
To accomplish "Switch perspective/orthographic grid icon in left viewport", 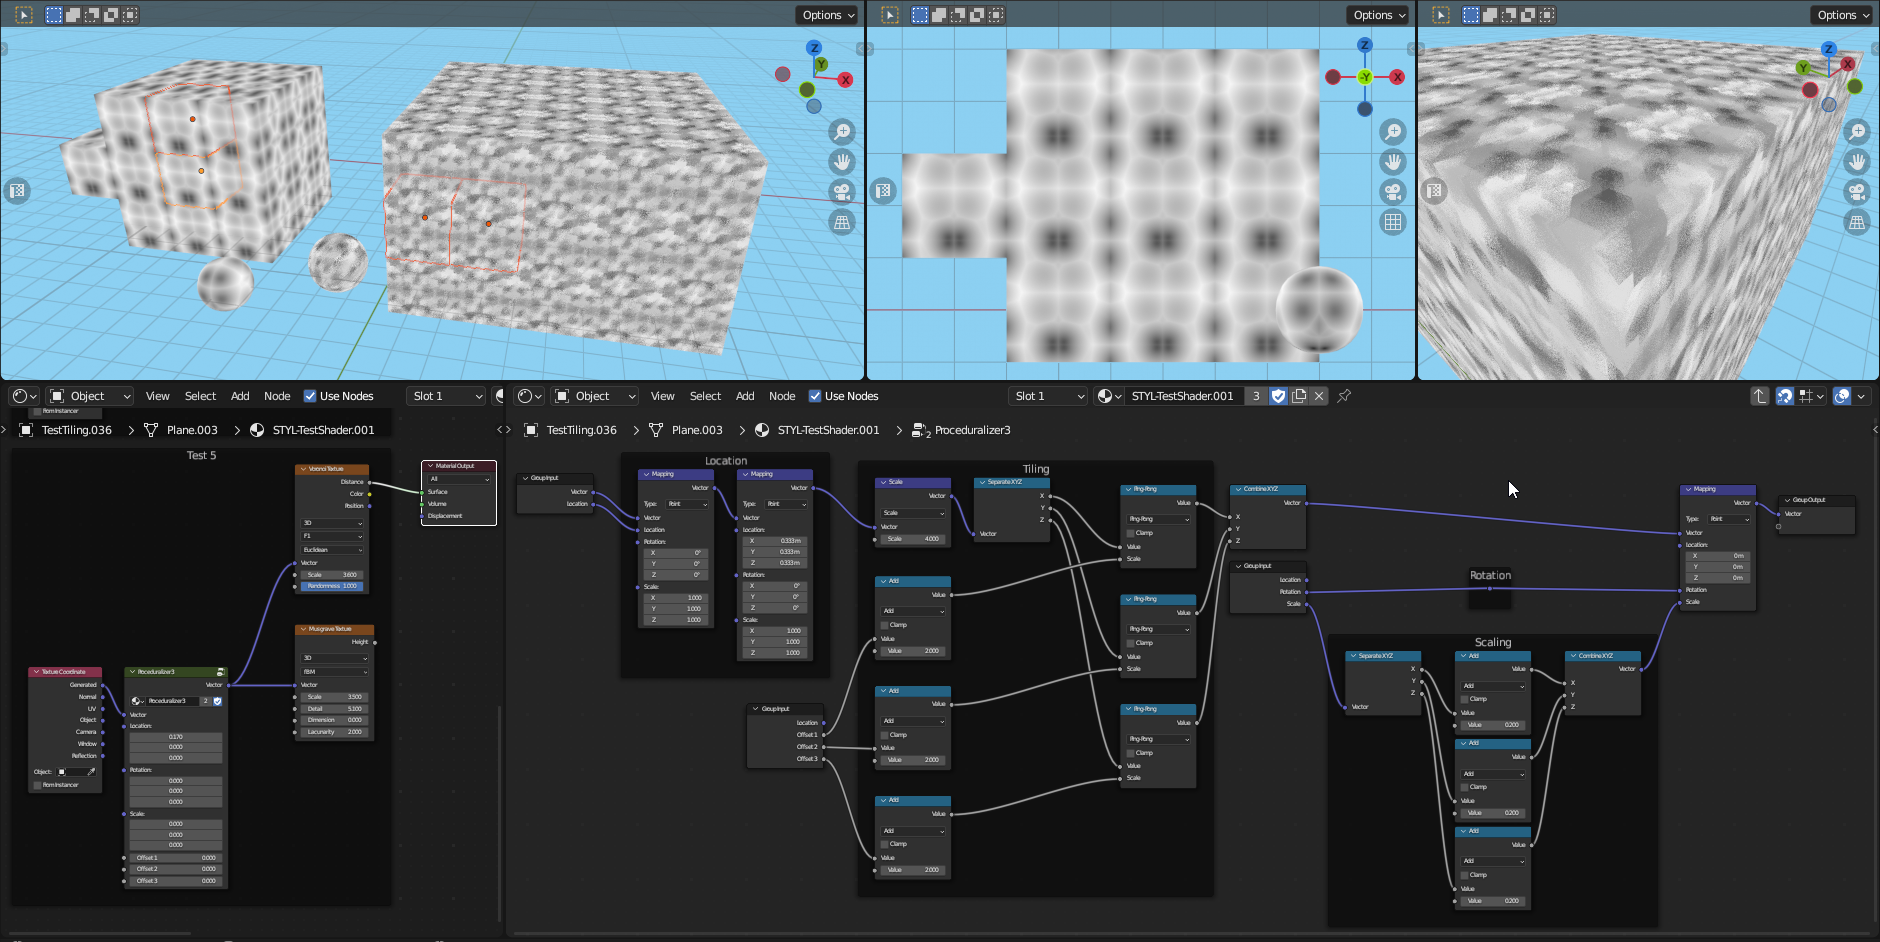I will 842,222.
